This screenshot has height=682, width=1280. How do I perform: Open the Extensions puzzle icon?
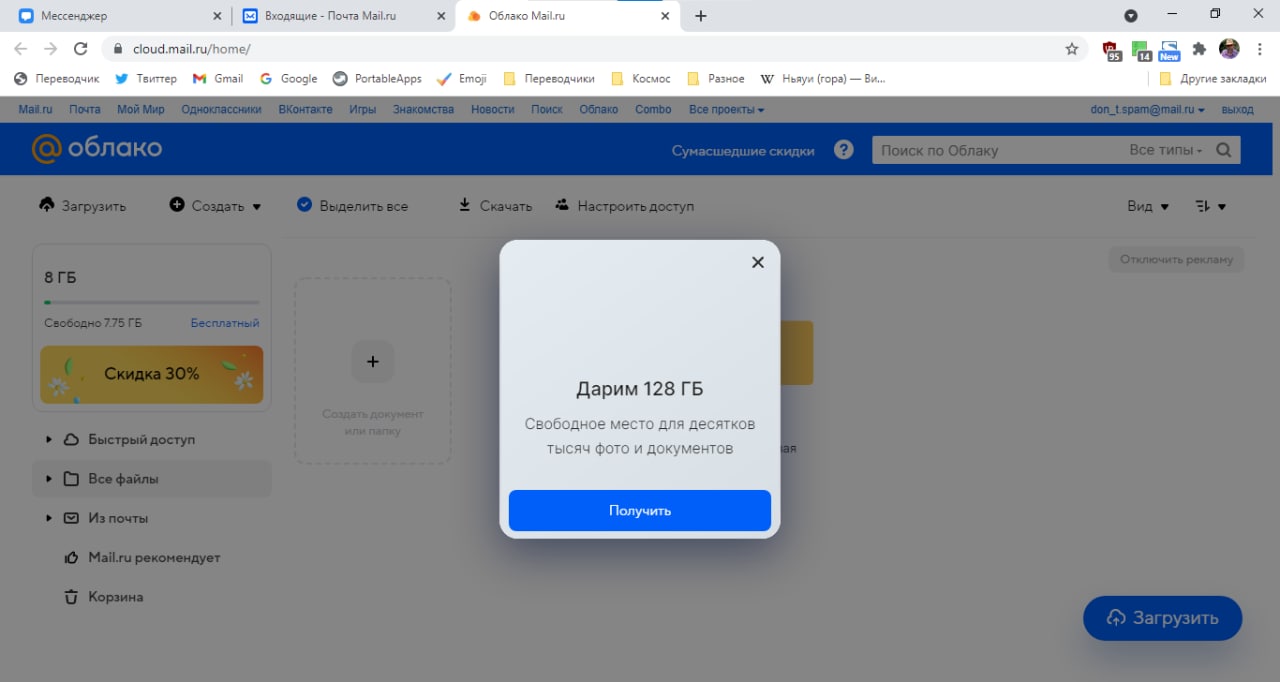click(x=1199, y=48)
